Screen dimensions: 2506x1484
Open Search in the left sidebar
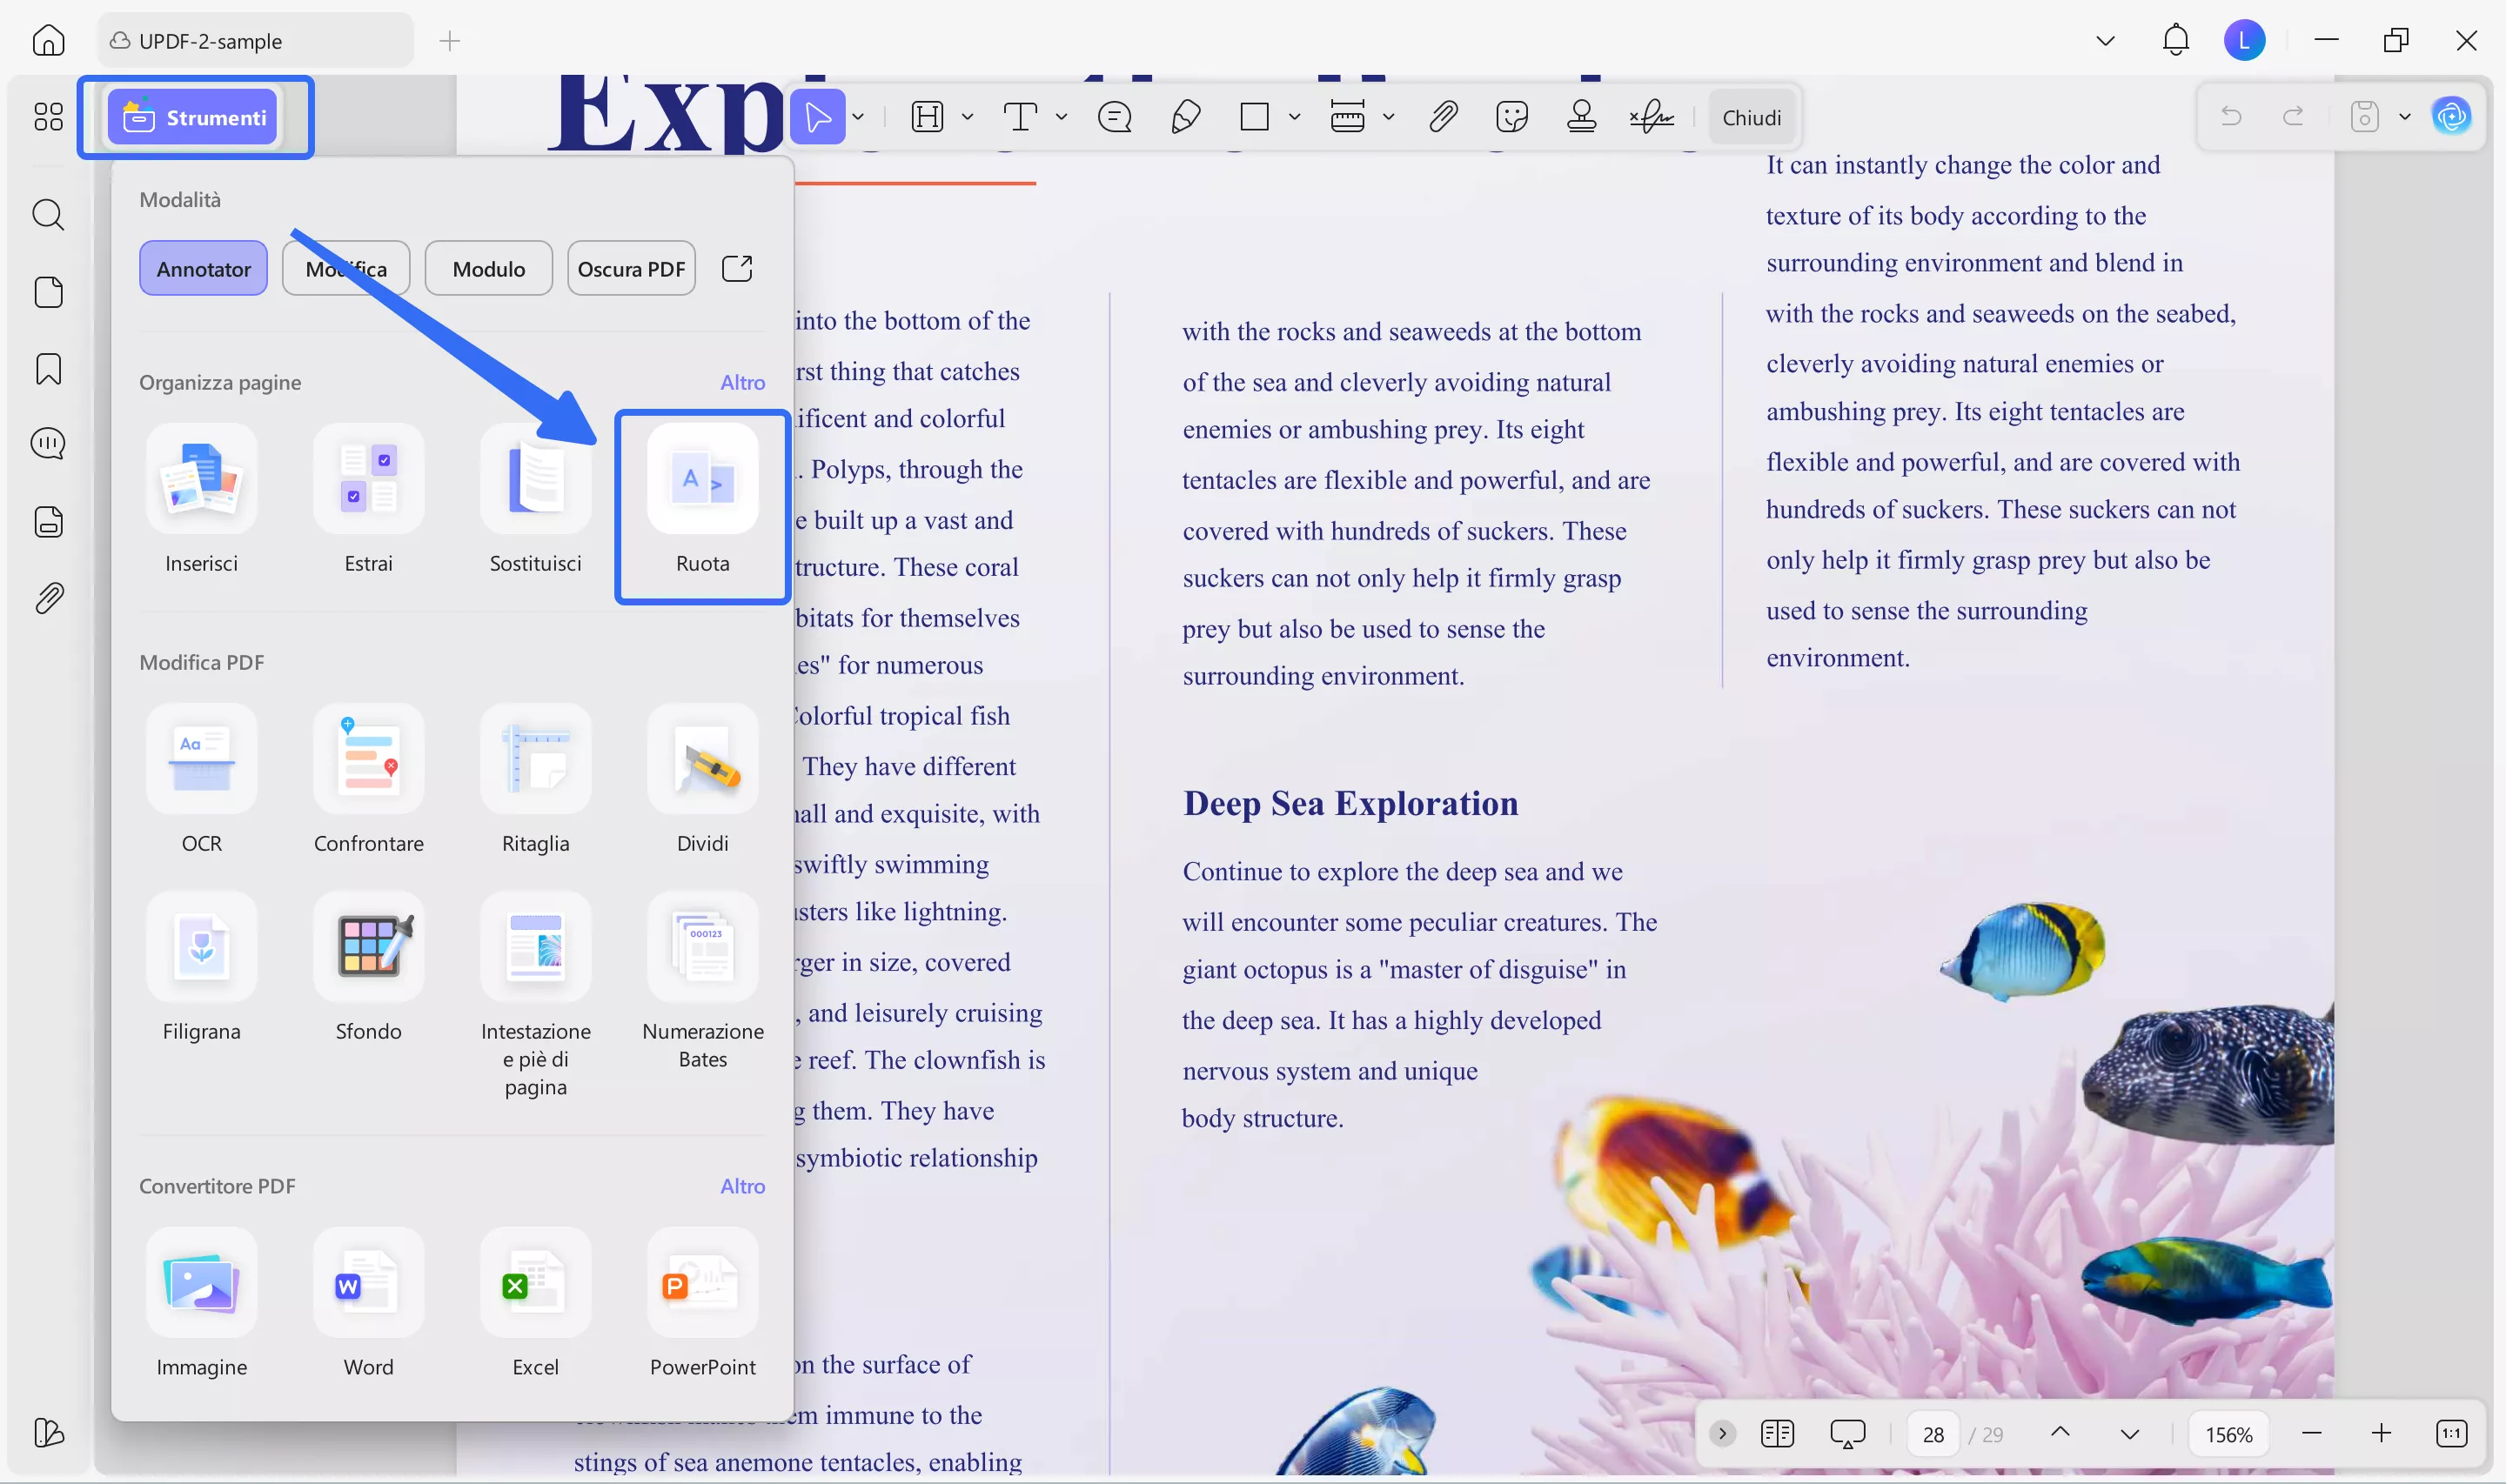[x=48, y=215]
